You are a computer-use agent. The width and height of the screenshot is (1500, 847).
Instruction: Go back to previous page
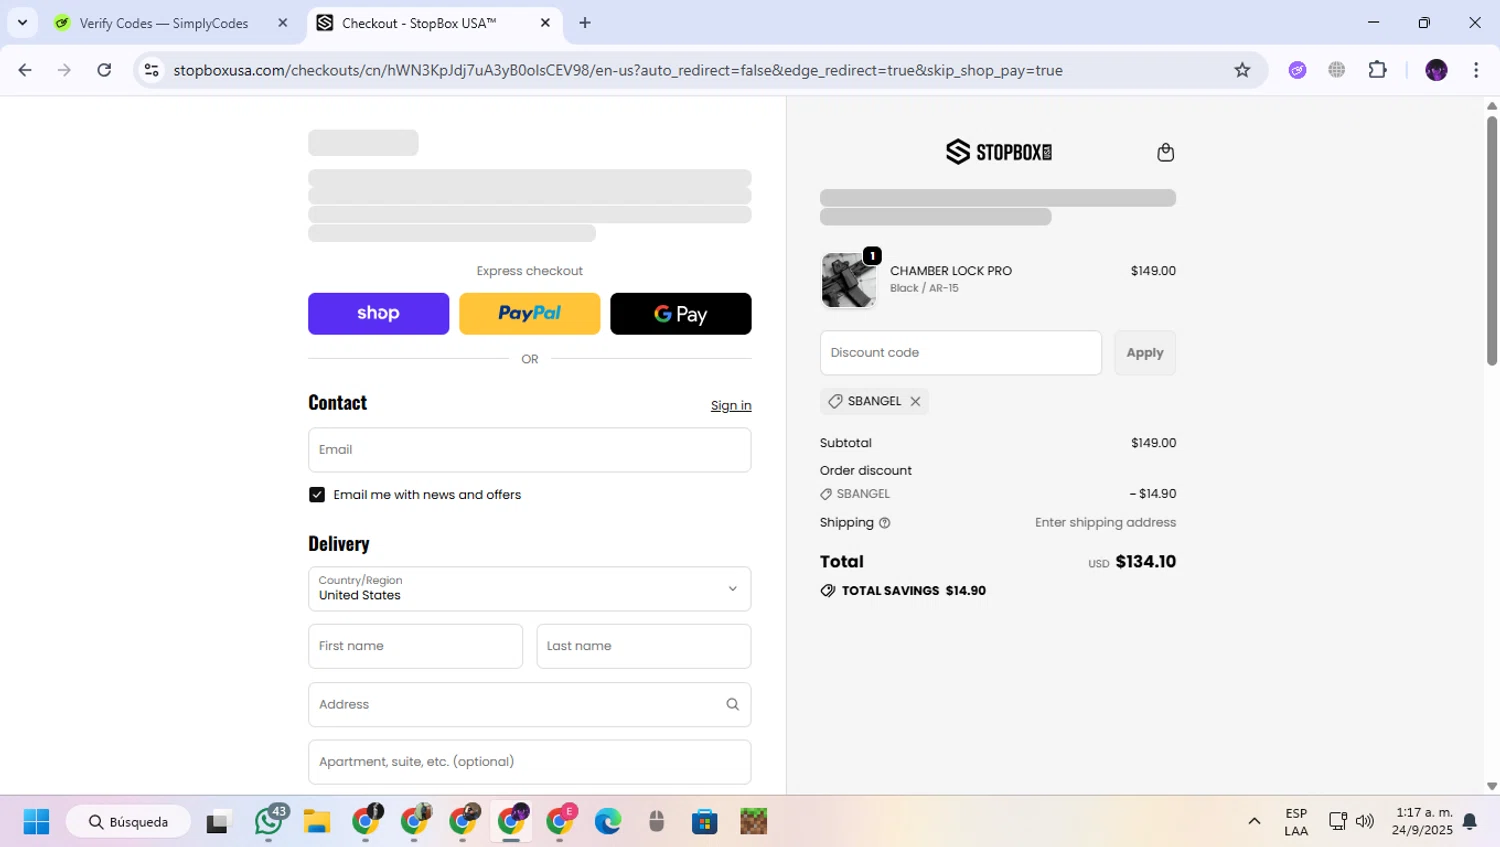pyautogui.click(x=25, y=70)
